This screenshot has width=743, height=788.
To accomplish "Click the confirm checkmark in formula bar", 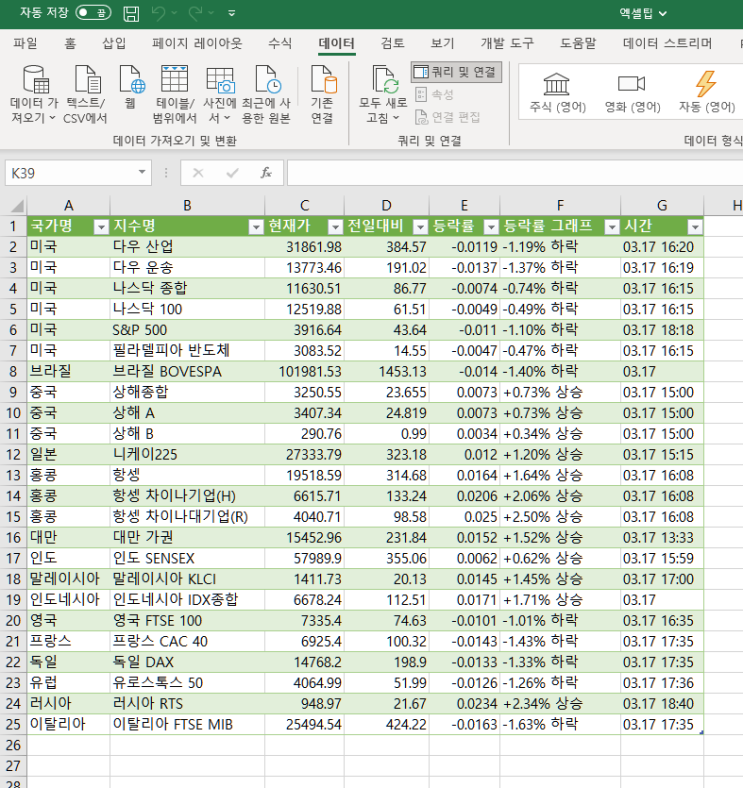I will tap(232, 173).
